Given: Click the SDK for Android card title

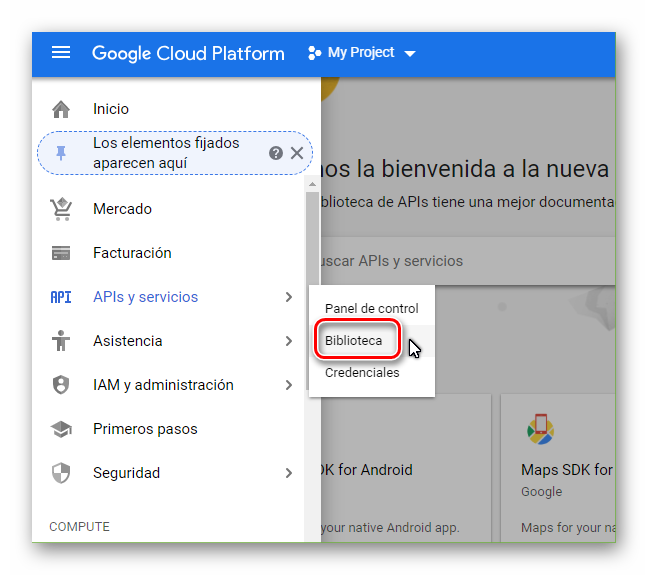Looking at the screenshot, I should tap(367, 470).
